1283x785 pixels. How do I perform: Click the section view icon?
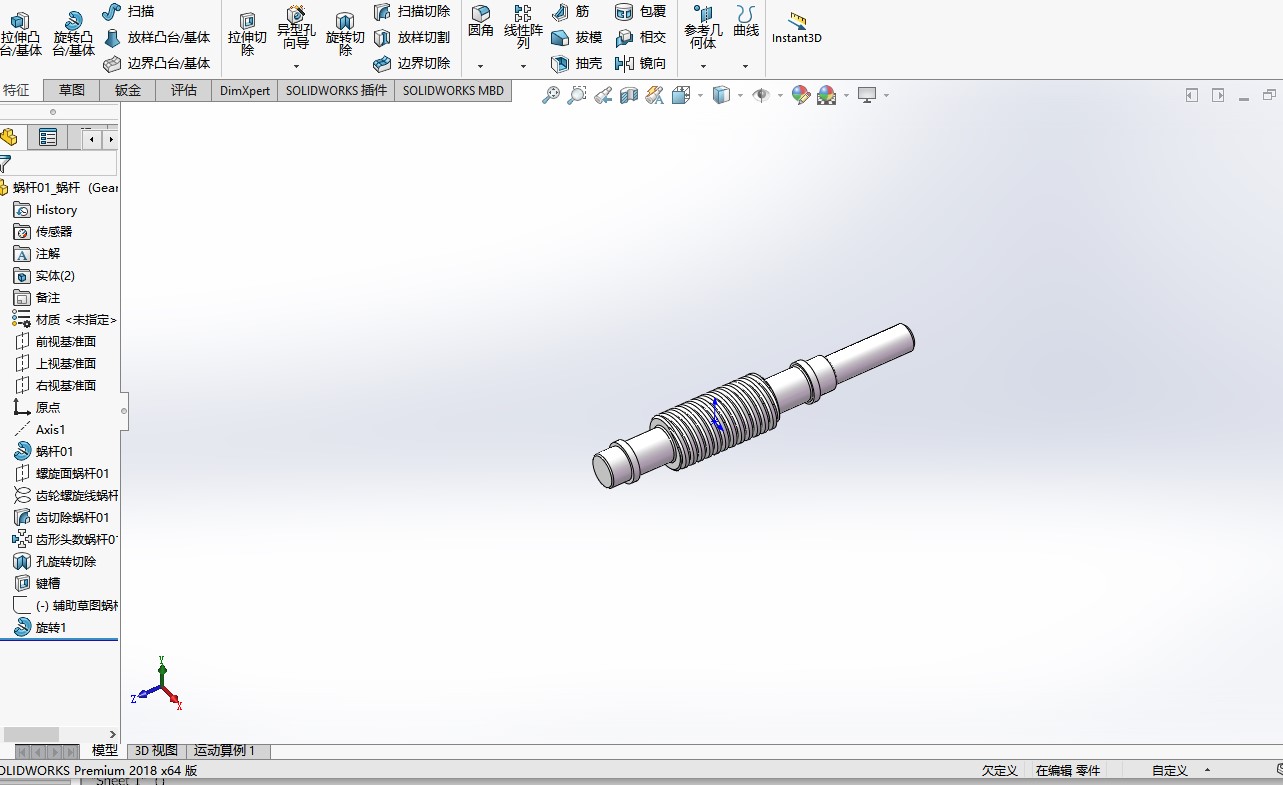(629, 95)
